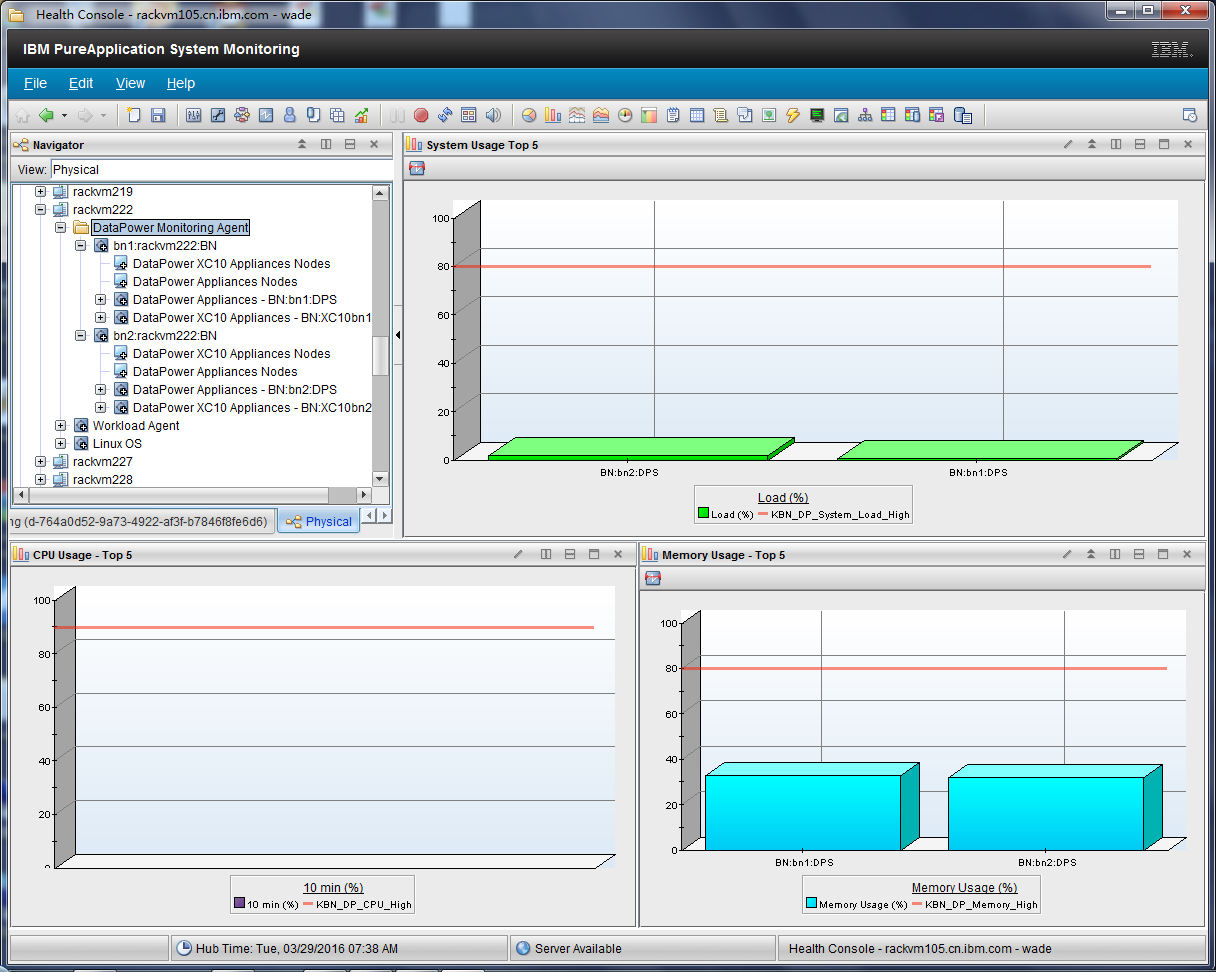Open the Edit menu
Image resolution: width=1216 pixels, height=972 pixels.
pyautogui.click(x=81, y=84)
